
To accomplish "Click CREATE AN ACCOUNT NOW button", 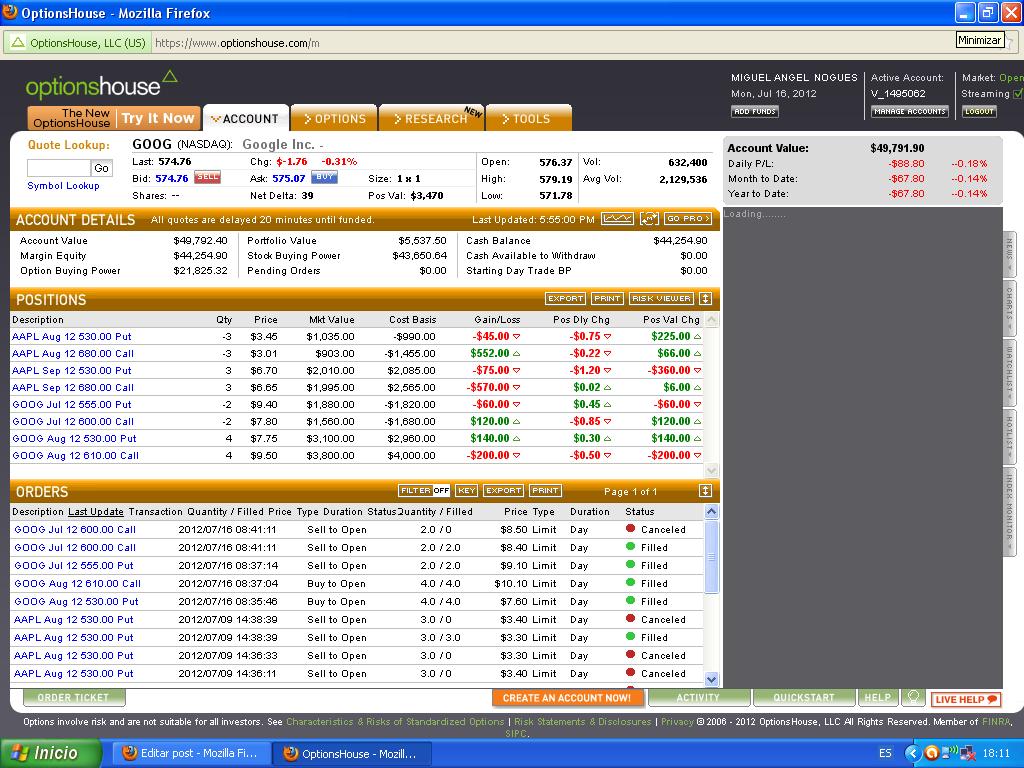I will click(567, 697).
